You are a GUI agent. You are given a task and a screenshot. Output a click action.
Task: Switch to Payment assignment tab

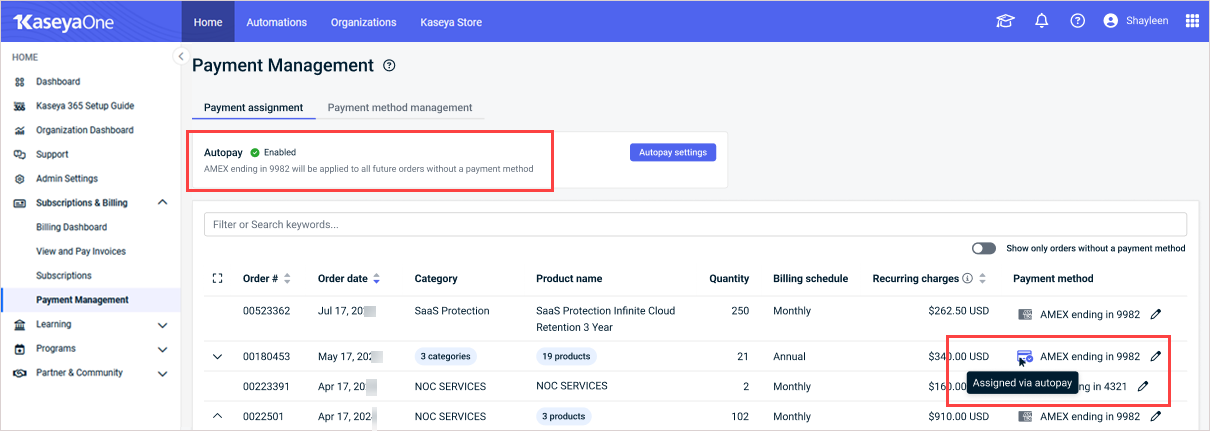tap(254, 108)
